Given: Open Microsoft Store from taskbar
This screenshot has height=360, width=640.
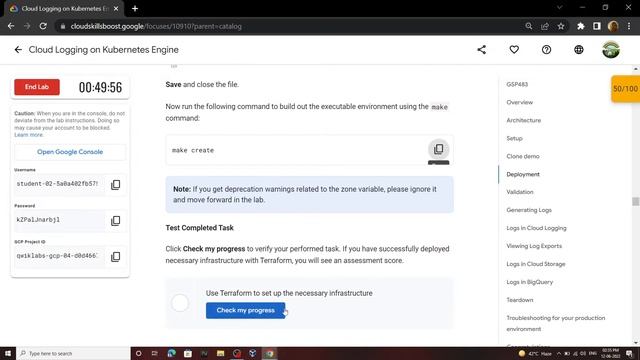Looking at the screenshot, I should pyautogui.click(x=187, y=353).
